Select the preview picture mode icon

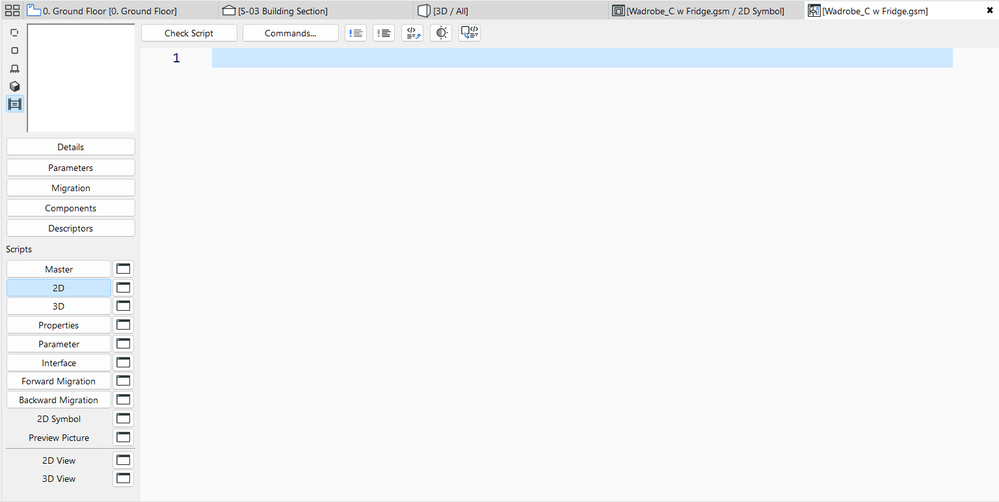15,104
